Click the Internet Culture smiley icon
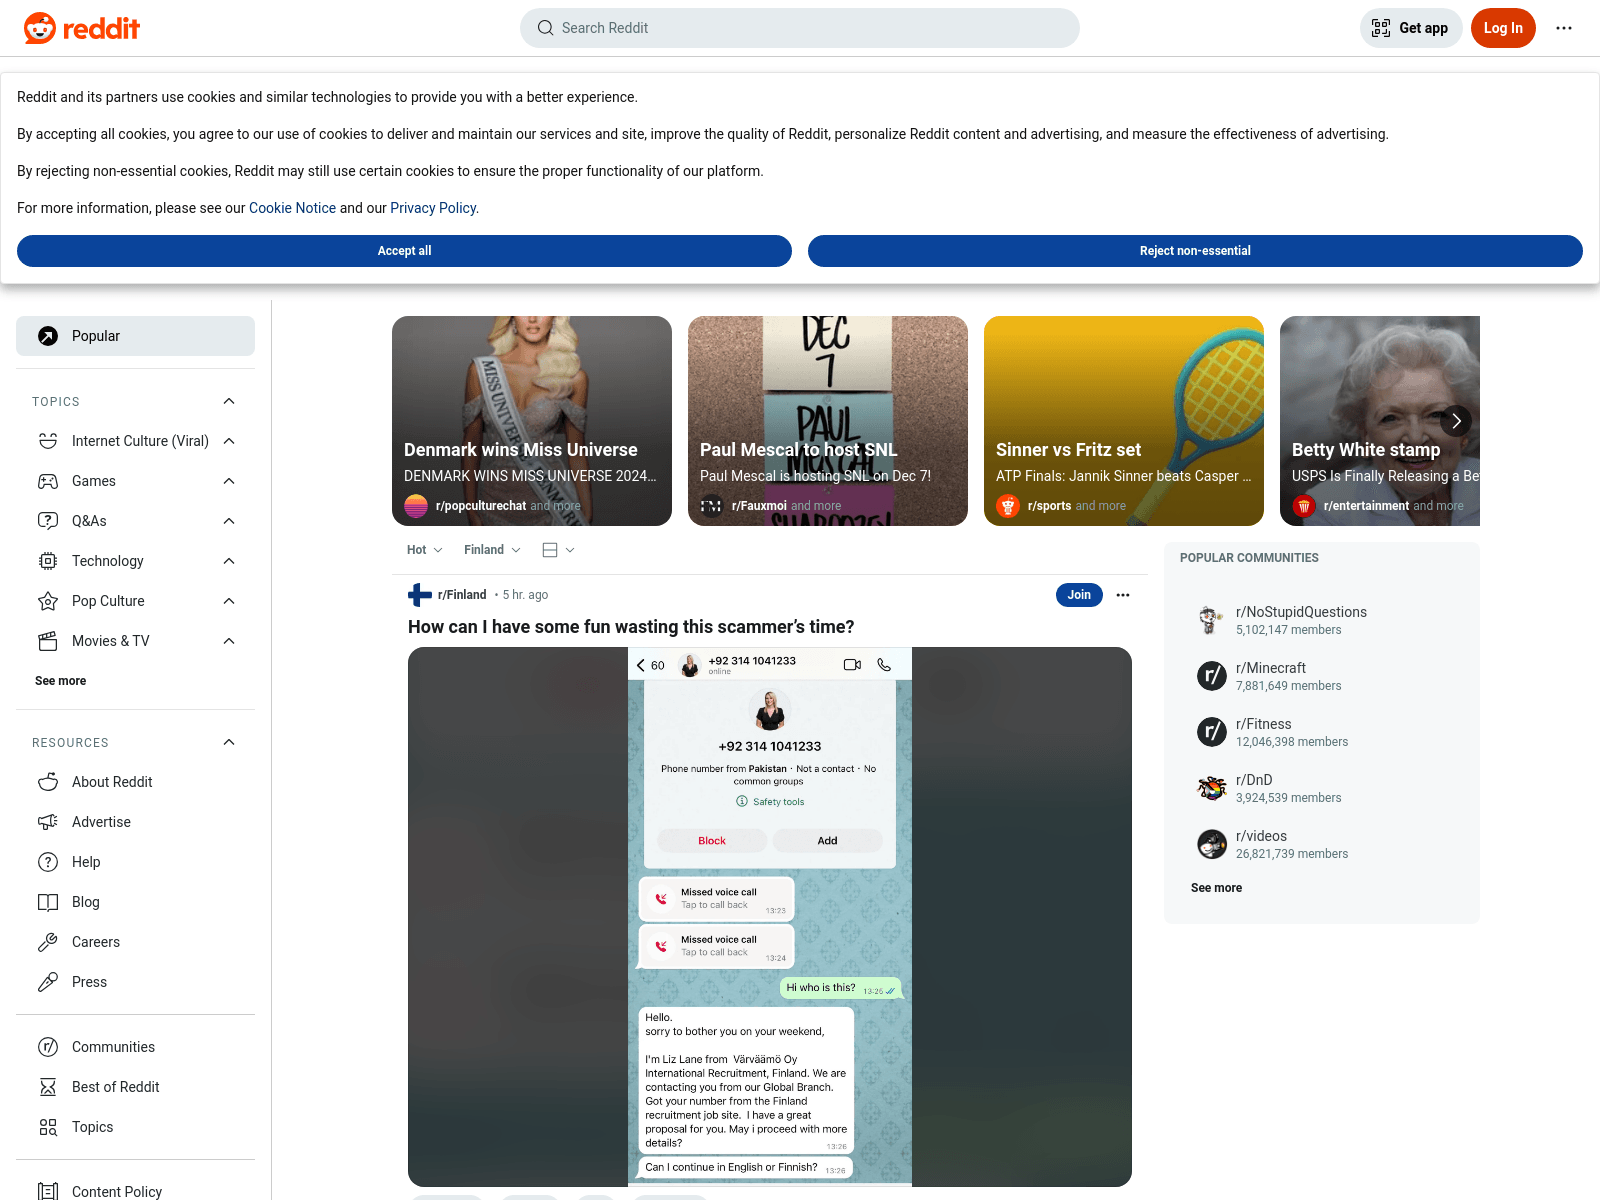The image size is (1600, 1200). (48, 441)
